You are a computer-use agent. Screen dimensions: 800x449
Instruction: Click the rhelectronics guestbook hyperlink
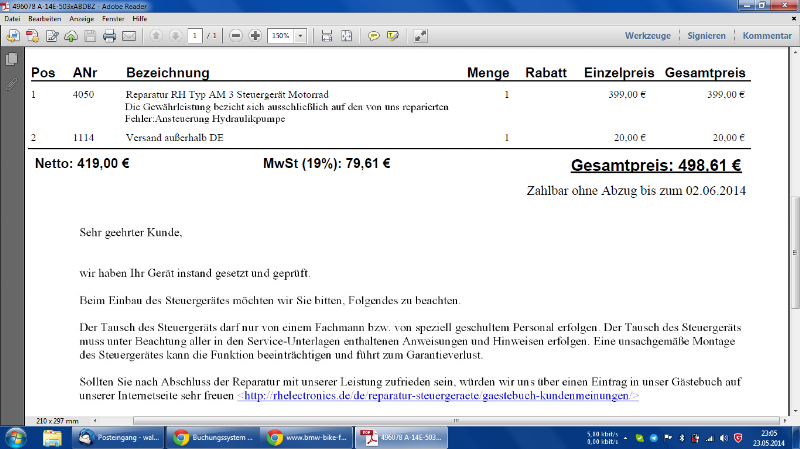pyautogui.click(x=438, y=395)
